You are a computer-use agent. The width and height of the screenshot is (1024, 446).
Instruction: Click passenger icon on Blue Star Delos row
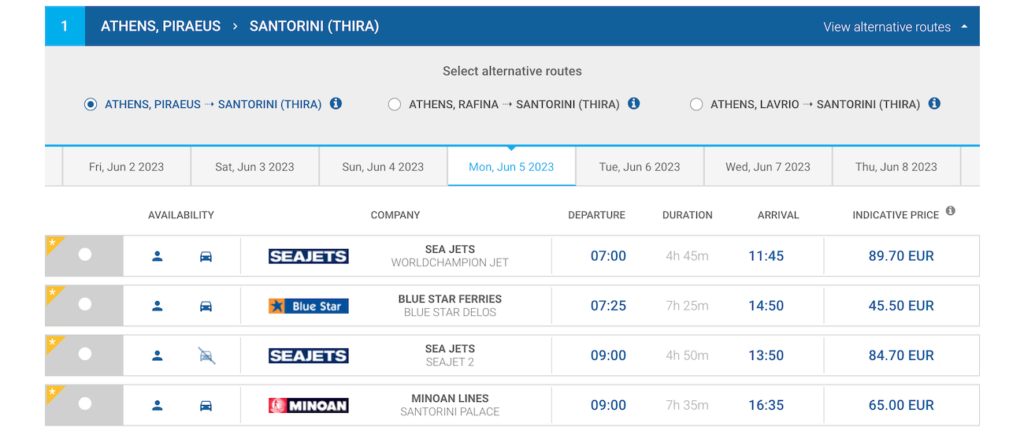[x=157, y=306]
